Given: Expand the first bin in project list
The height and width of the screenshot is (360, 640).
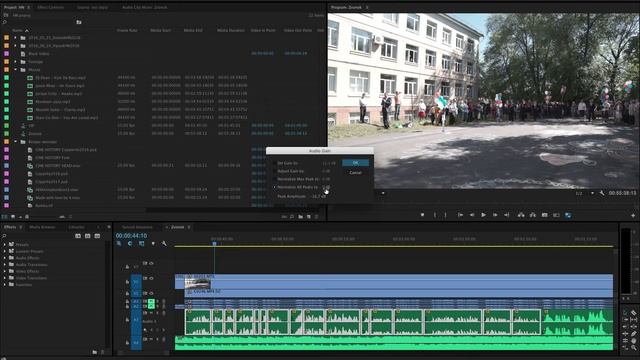Looking at the screenshot, I should pyautogui.click(x=16, y=38).
